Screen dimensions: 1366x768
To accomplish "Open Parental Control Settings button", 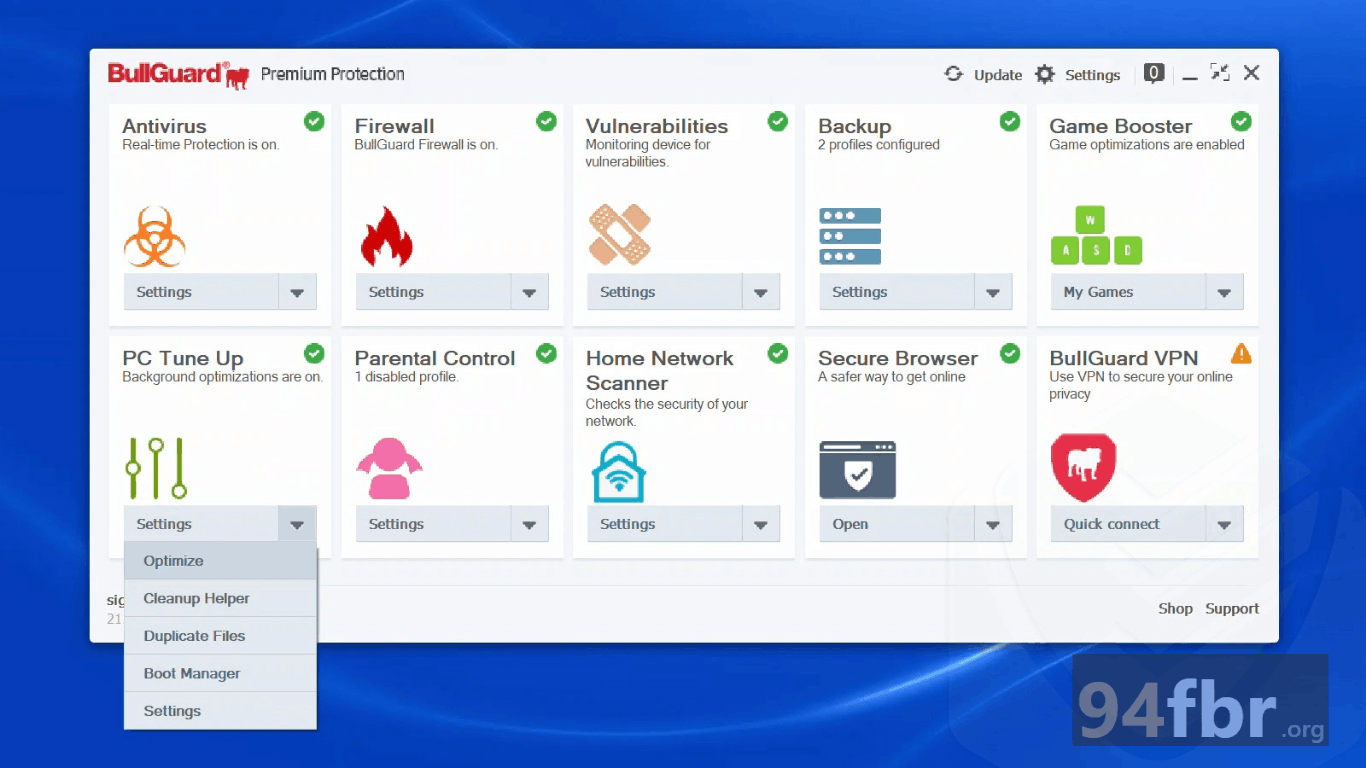I will [x=433, y=524].
